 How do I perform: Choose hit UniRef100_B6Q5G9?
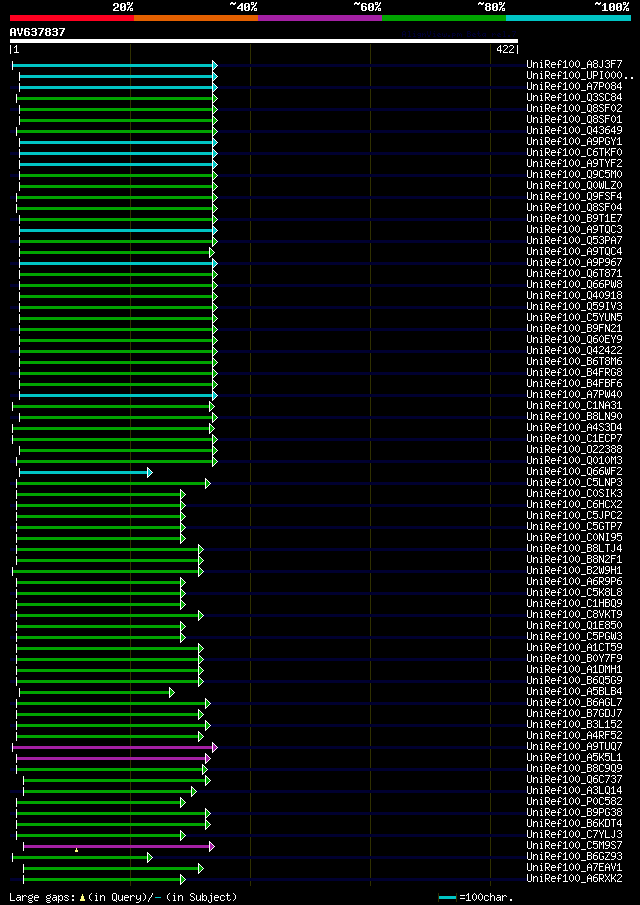[x=574, y=680]
